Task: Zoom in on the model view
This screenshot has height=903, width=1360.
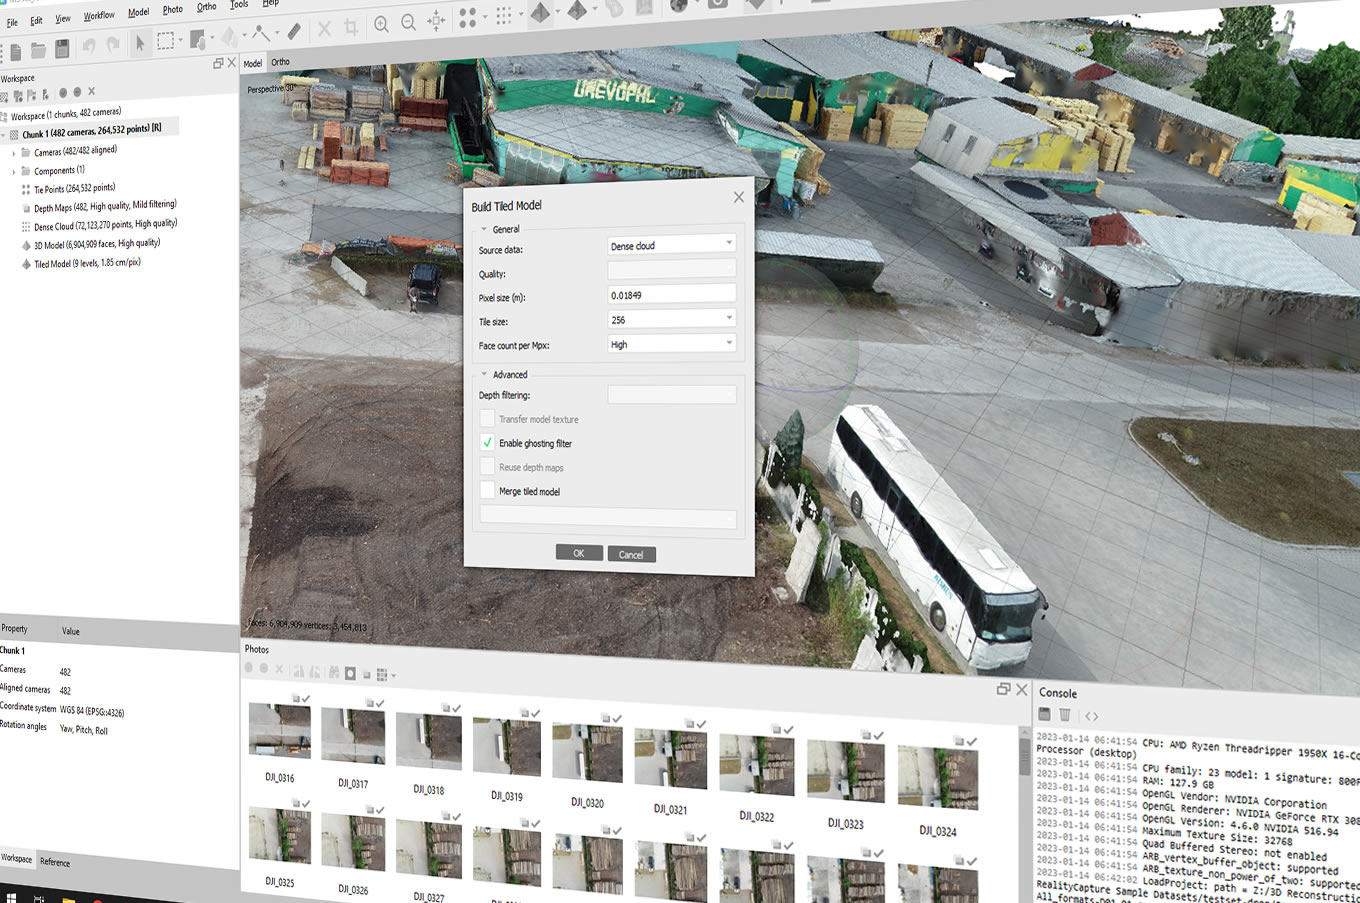Action: 382,24
